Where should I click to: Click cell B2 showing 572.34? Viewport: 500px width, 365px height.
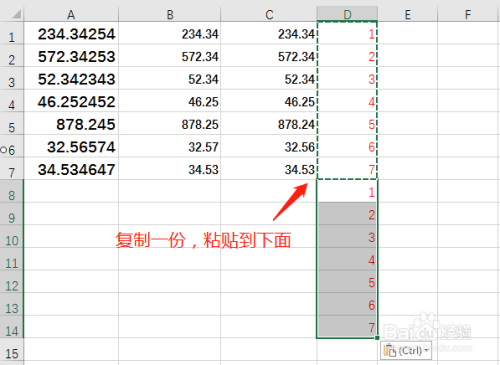pyautogui.click(x=170, y=56)
